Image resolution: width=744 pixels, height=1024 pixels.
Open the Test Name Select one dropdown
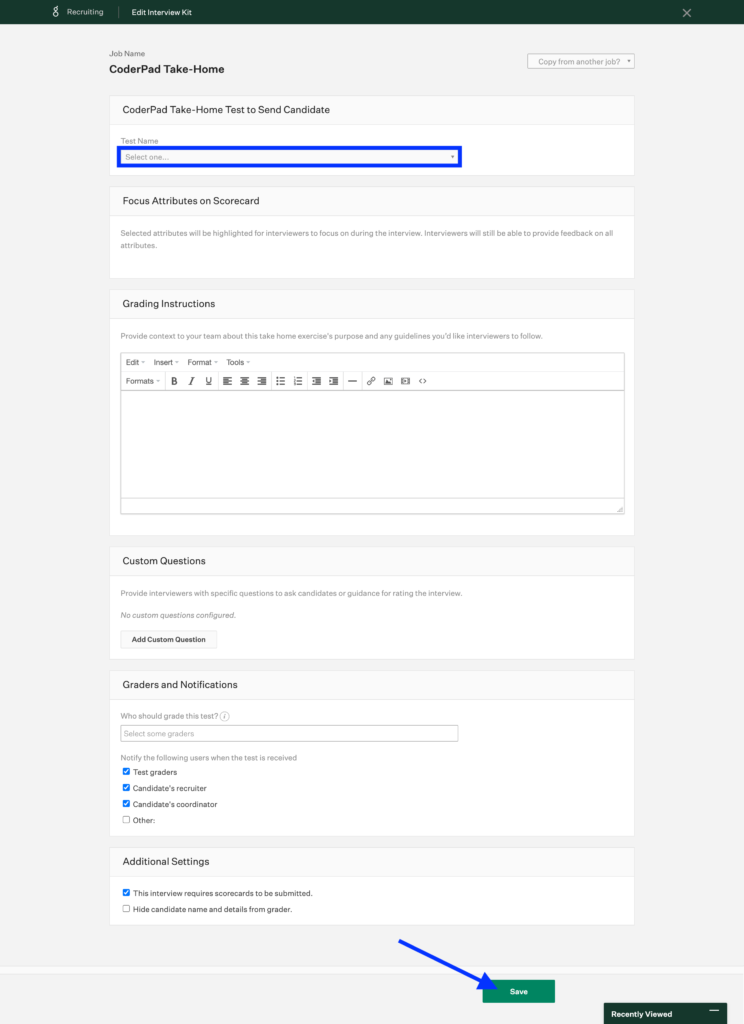coord(290,157)
